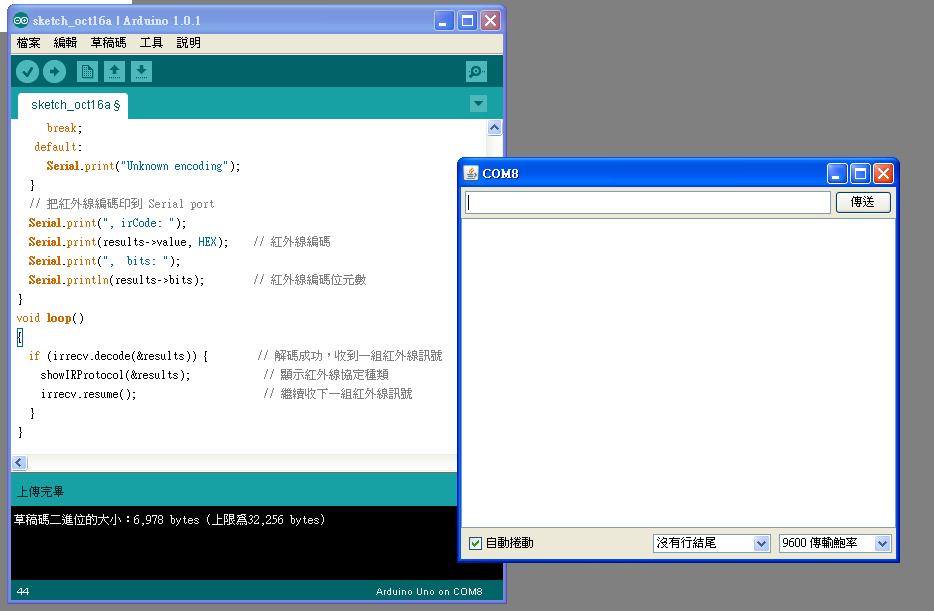Open the 9600 傳輸鮑率 baud rate dropdown
The image size is (934, 611).
coord(835,543)
